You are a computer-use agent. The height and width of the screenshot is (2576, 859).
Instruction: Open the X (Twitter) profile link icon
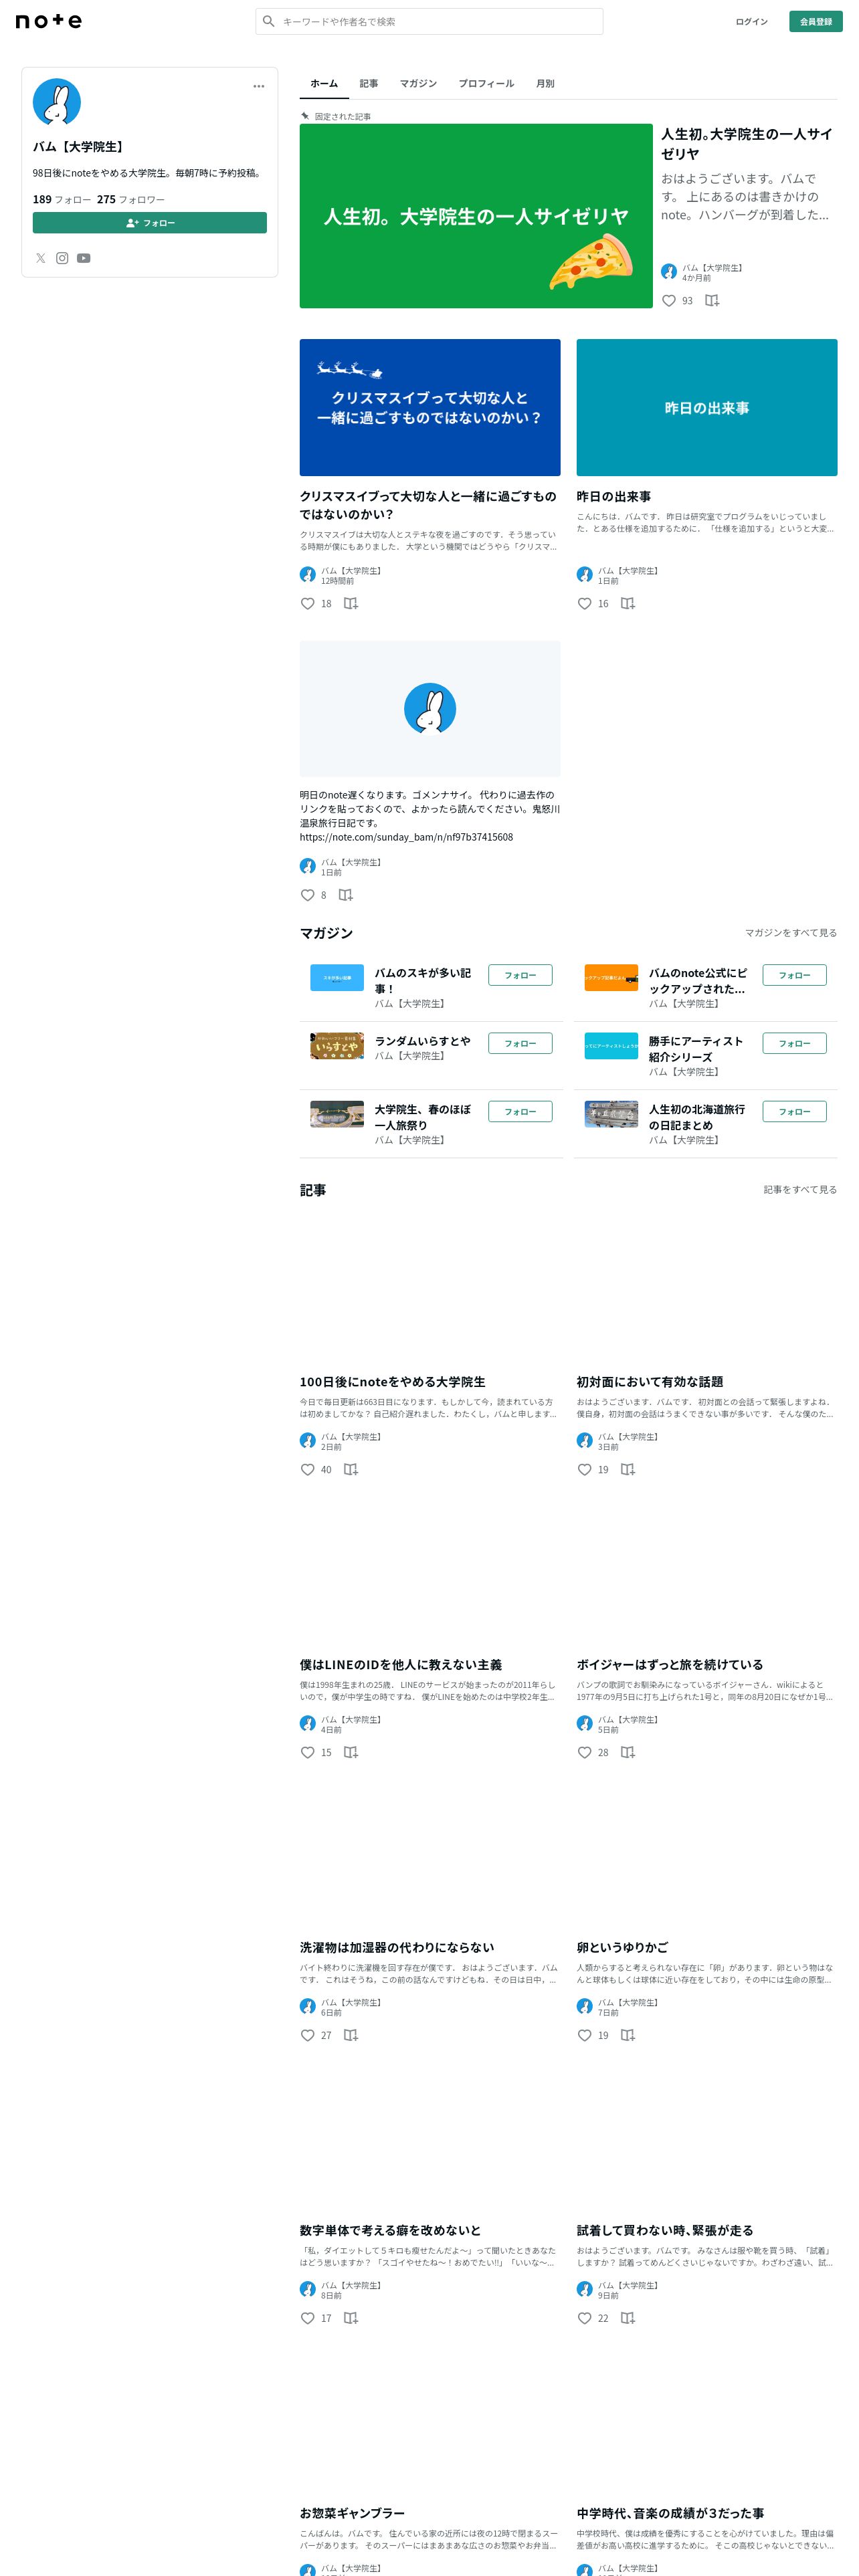[41, 258]
